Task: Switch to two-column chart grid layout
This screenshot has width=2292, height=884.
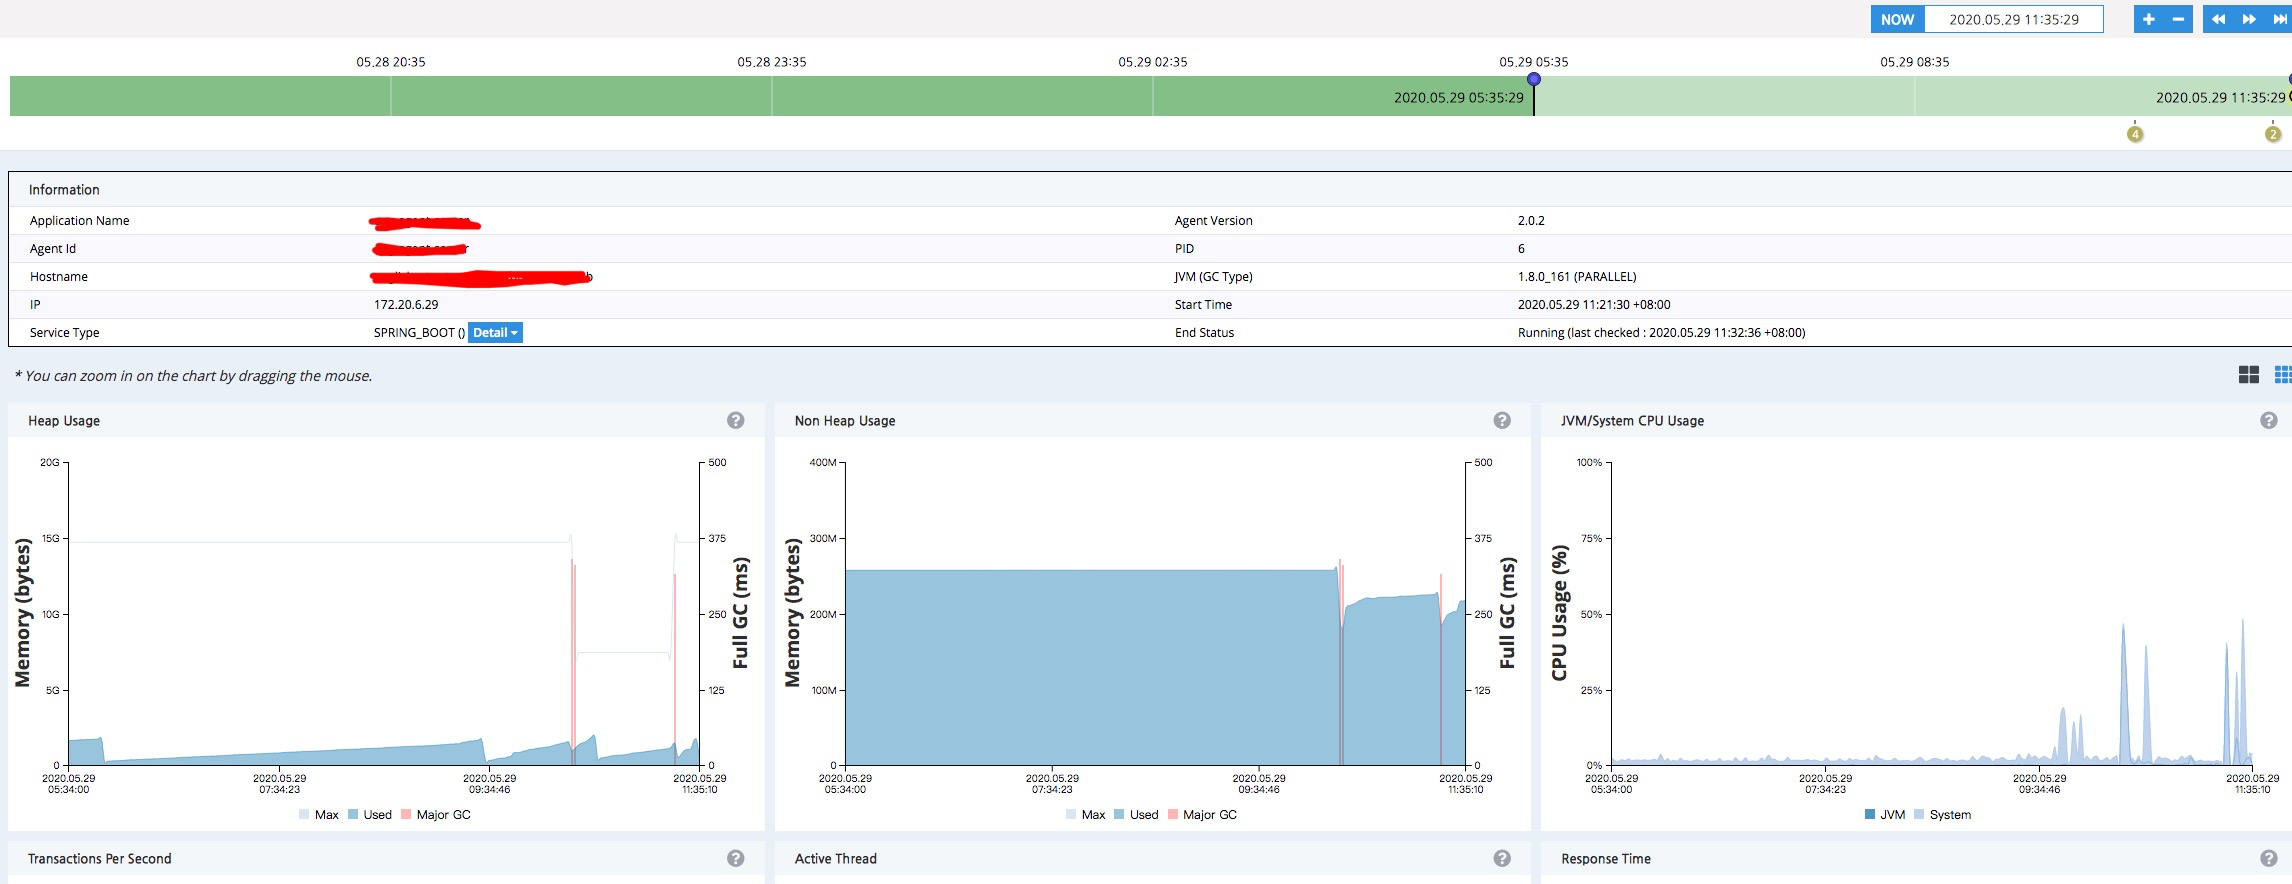Action: pos(2249,375)
